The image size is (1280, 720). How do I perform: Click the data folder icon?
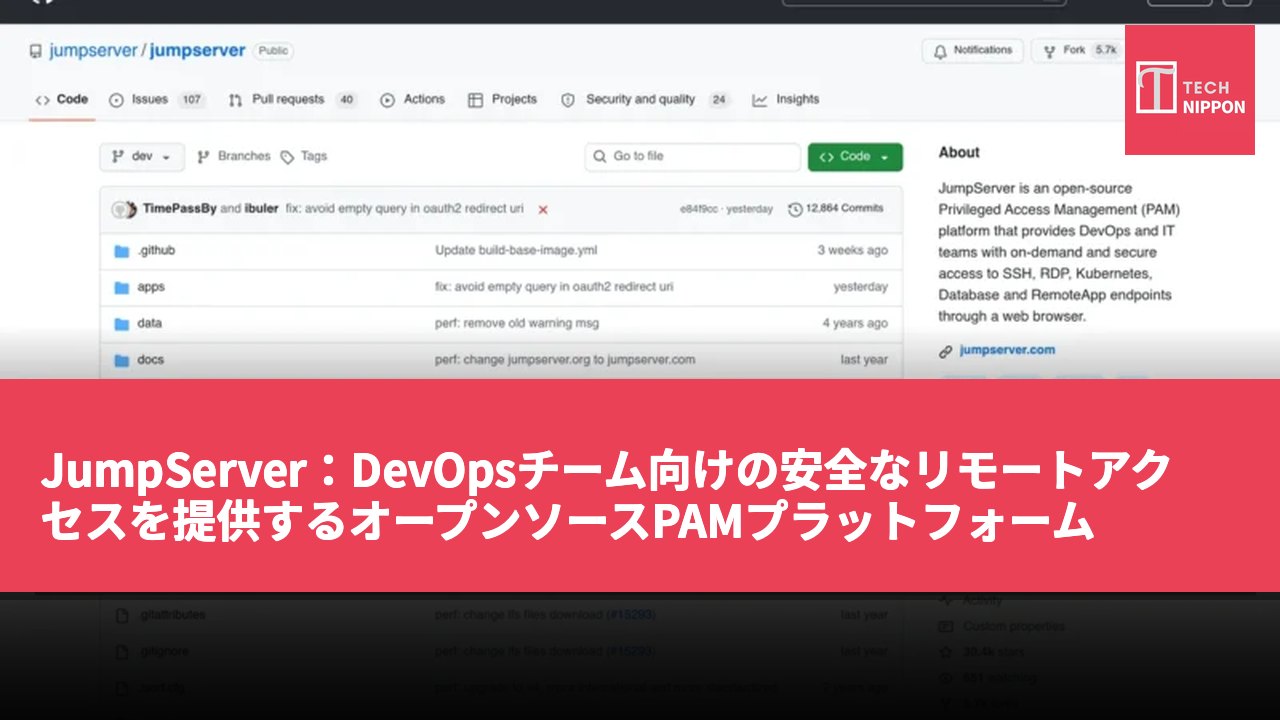click(122, 324)
